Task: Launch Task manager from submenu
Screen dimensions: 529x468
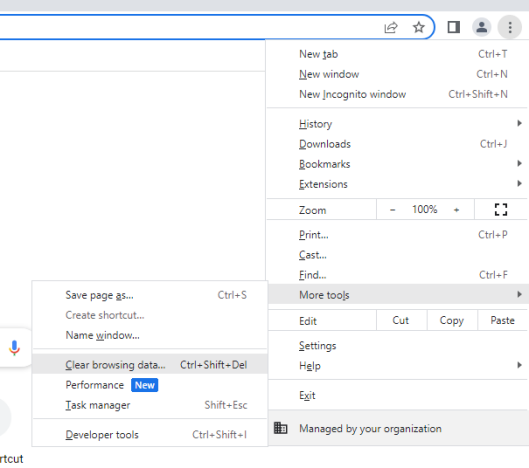Action: coord(150,405)
